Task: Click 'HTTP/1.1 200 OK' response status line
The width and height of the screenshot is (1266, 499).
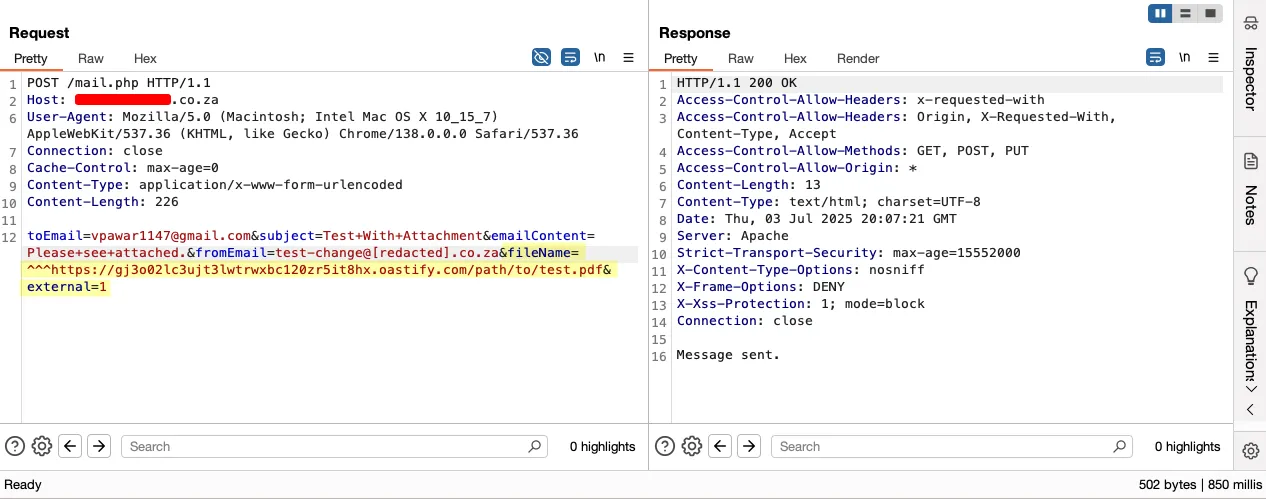Action: (x=737, y=83)
